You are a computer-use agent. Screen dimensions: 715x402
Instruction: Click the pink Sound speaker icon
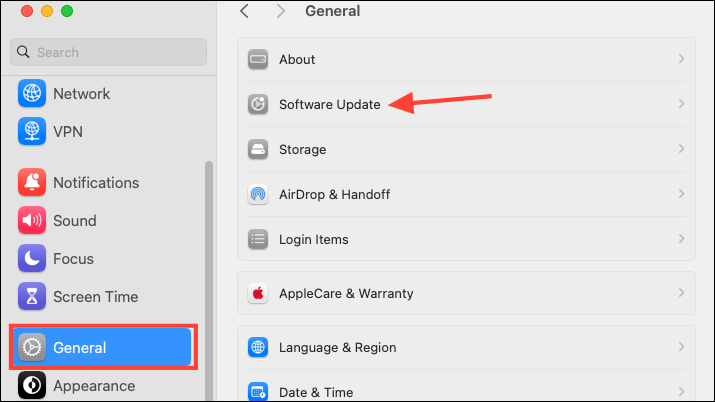point(32,220)
